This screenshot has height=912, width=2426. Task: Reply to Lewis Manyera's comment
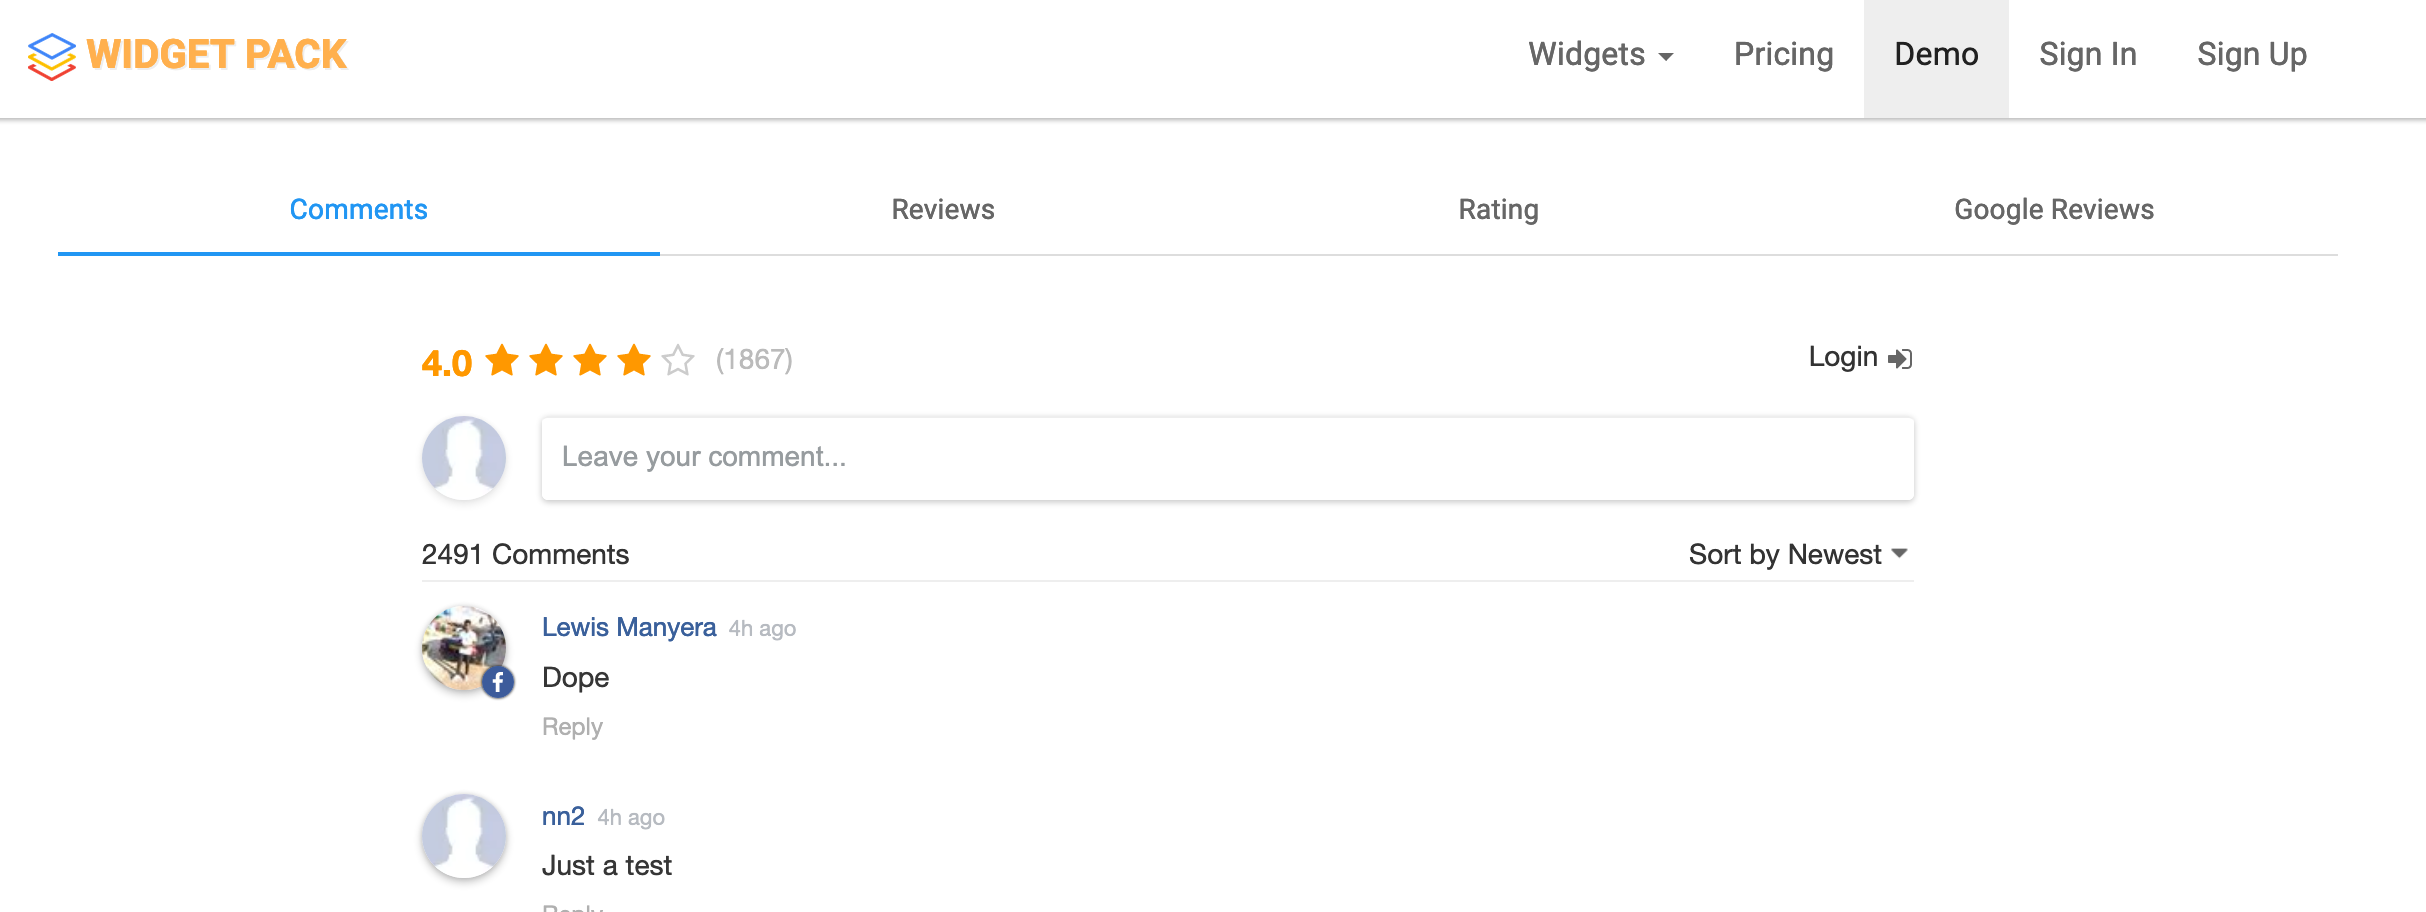(x=572, y=727)
